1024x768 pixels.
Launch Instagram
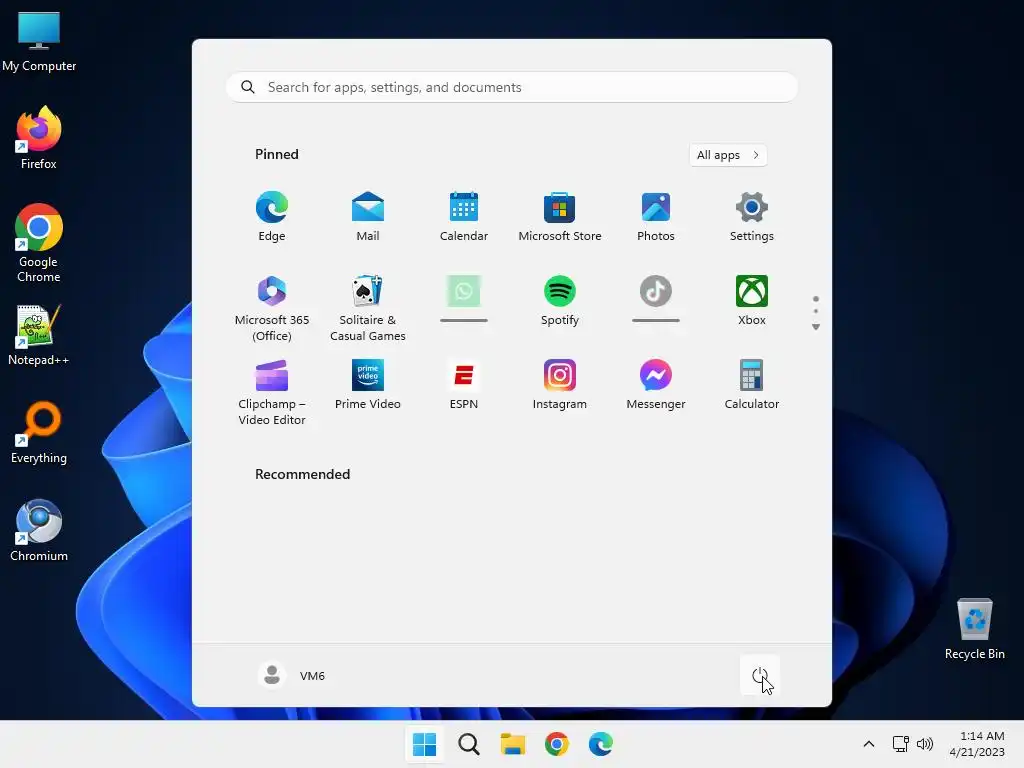560,385
